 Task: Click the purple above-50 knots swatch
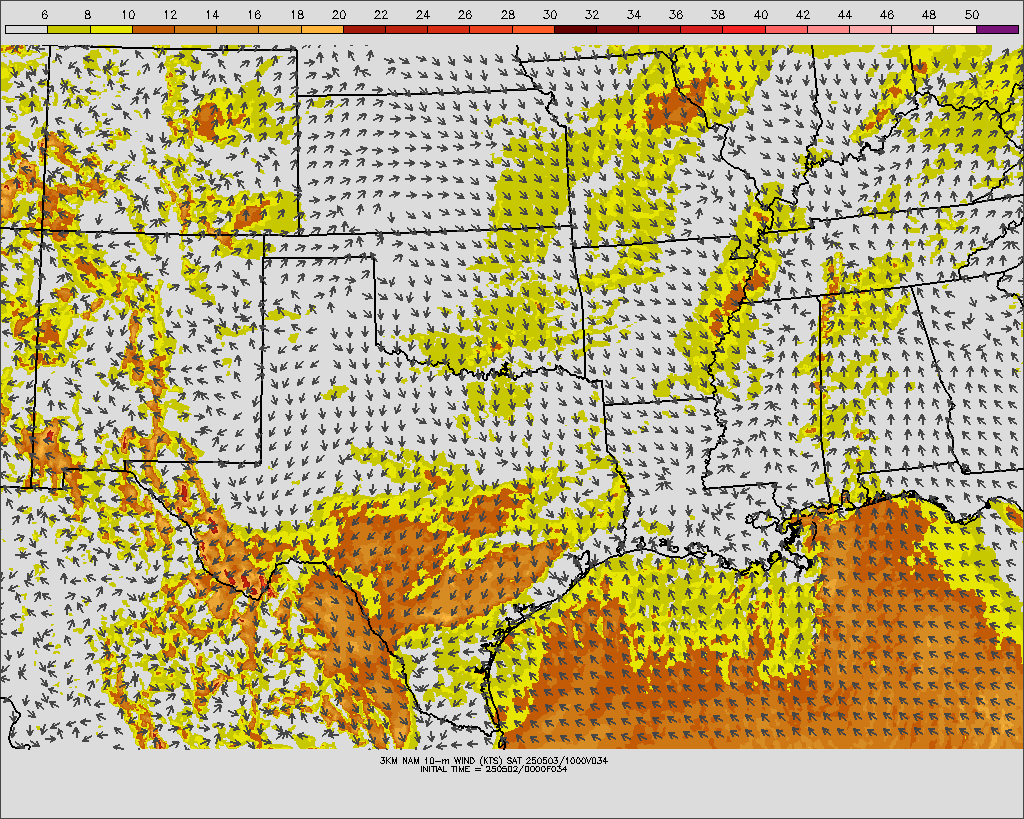tap(997, 29)
